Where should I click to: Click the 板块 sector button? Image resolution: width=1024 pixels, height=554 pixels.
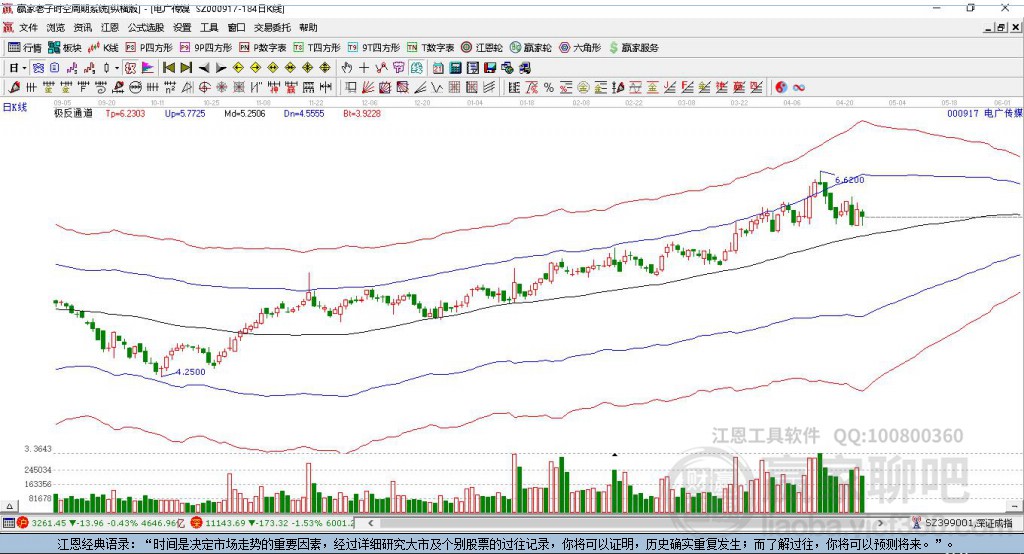click(x=65, y=48)
